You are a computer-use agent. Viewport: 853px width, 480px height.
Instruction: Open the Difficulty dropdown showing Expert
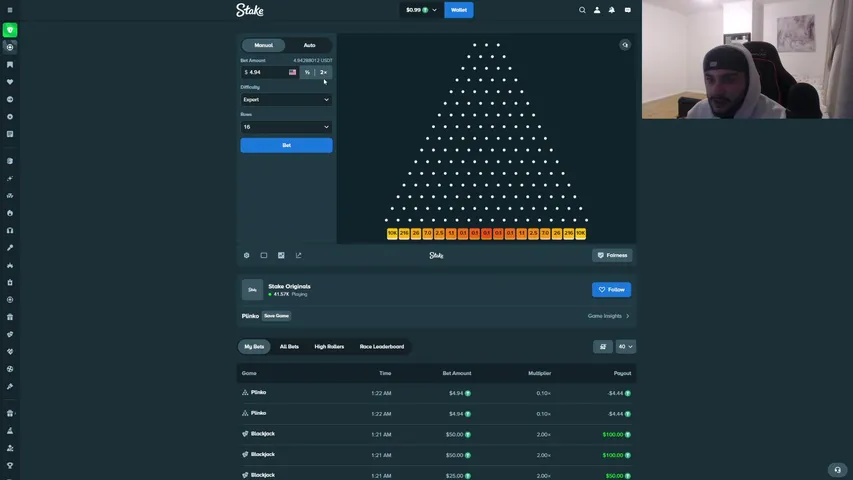pyautogui.click(x=286, y=100)
